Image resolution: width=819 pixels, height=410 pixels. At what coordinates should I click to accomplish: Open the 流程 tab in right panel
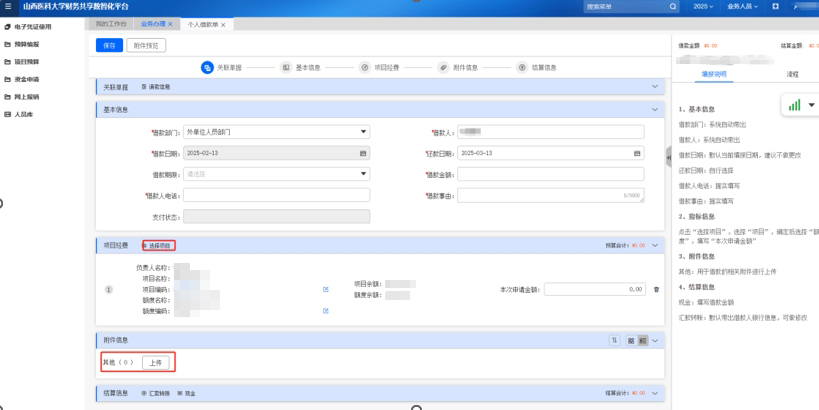pos(793,74)
